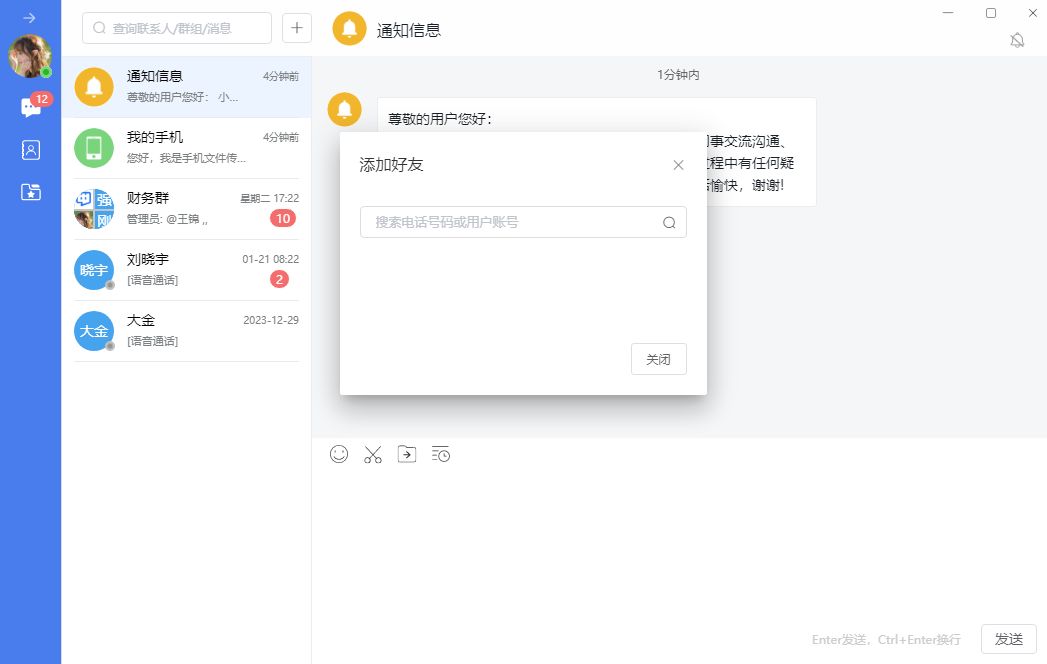Open the 财务群 group chat

(186, 209)
